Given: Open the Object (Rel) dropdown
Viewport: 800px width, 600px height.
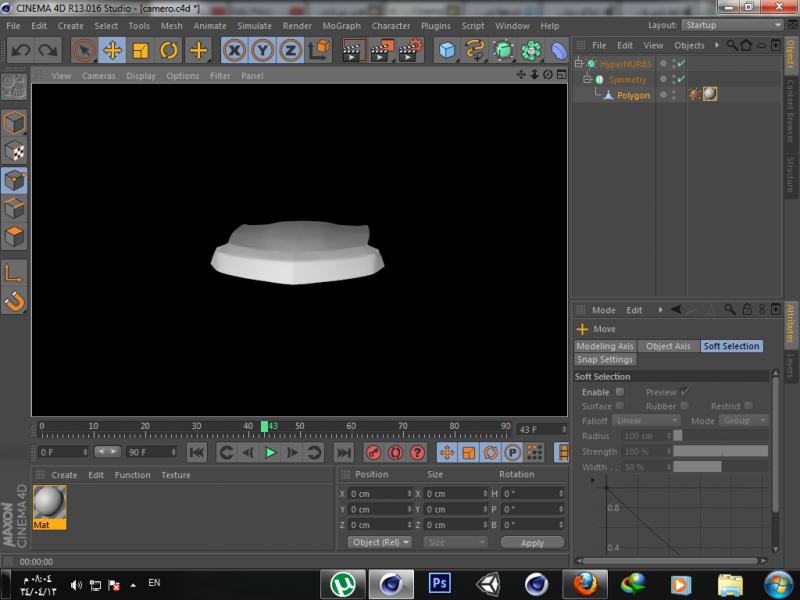Looking at the screenshot, I should click(x=380, y=542).
